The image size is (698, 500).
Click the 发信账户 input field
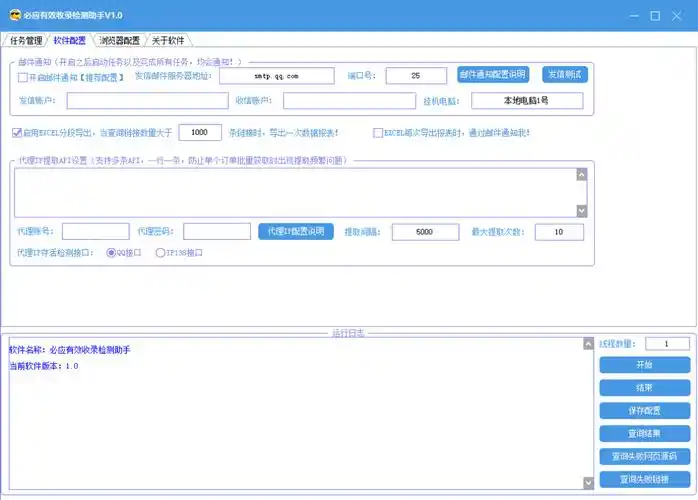coord(147,101)
